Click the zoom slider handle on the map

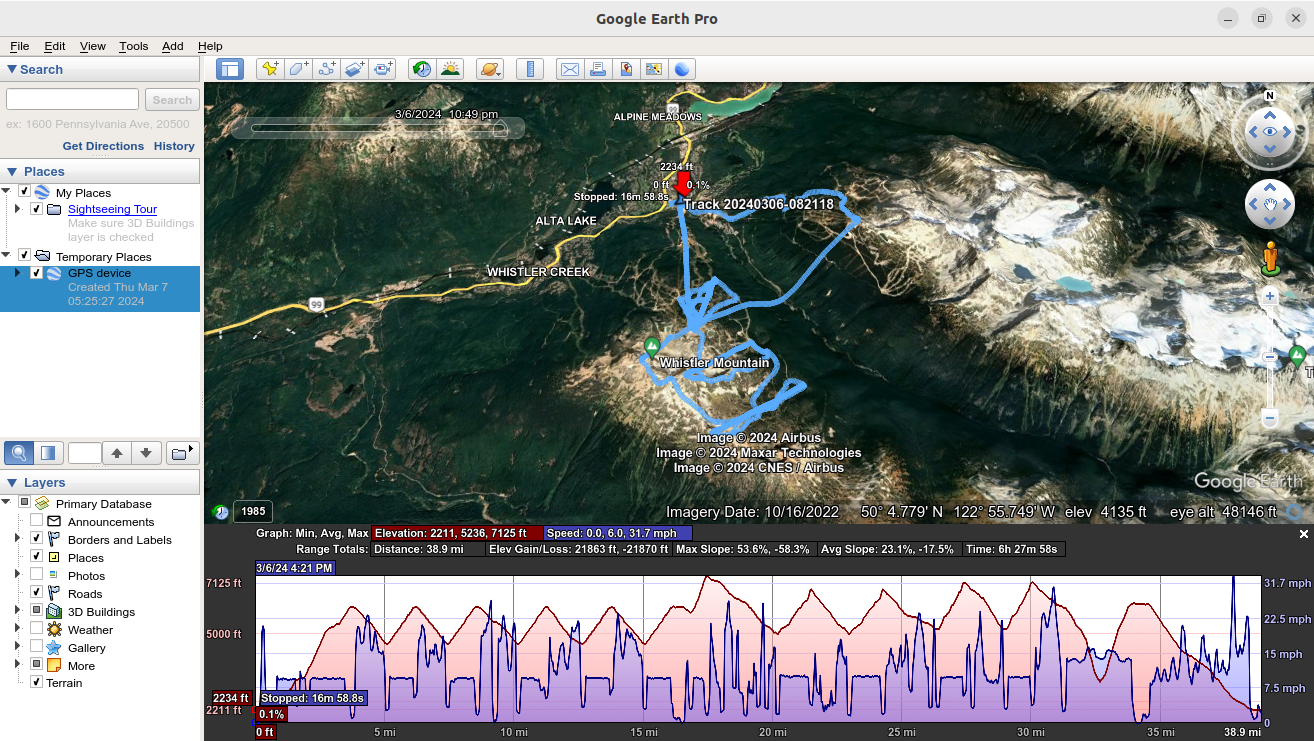(x=1270, y=357)
